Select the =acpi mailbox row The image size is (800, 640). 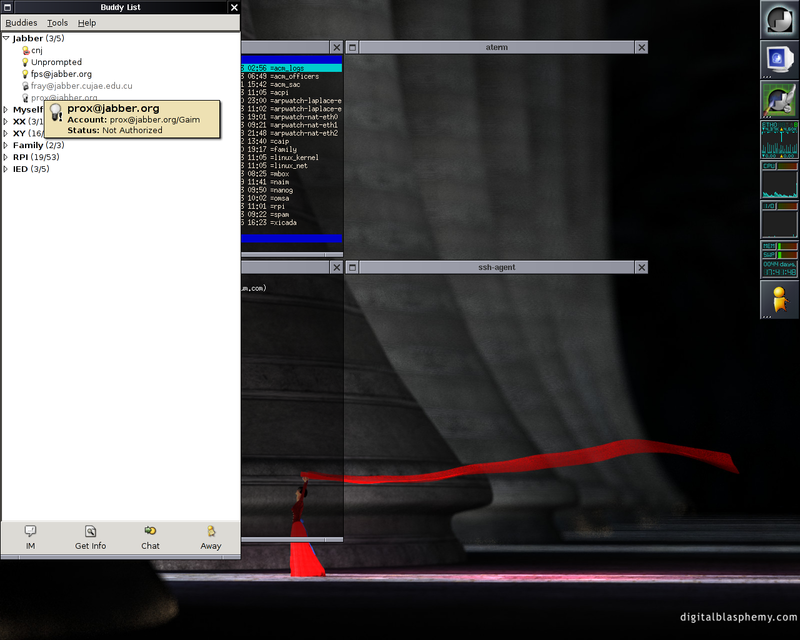(291, 92)
